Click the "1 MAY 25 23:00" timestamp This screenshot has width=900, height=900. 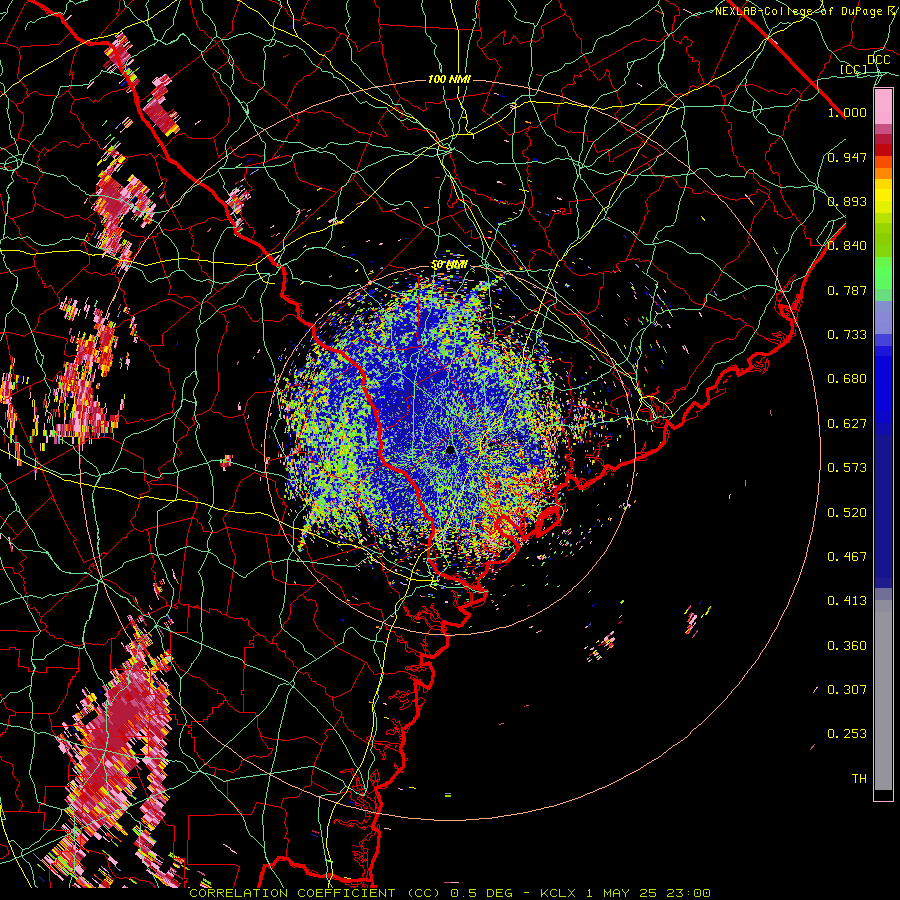(648, 893)
